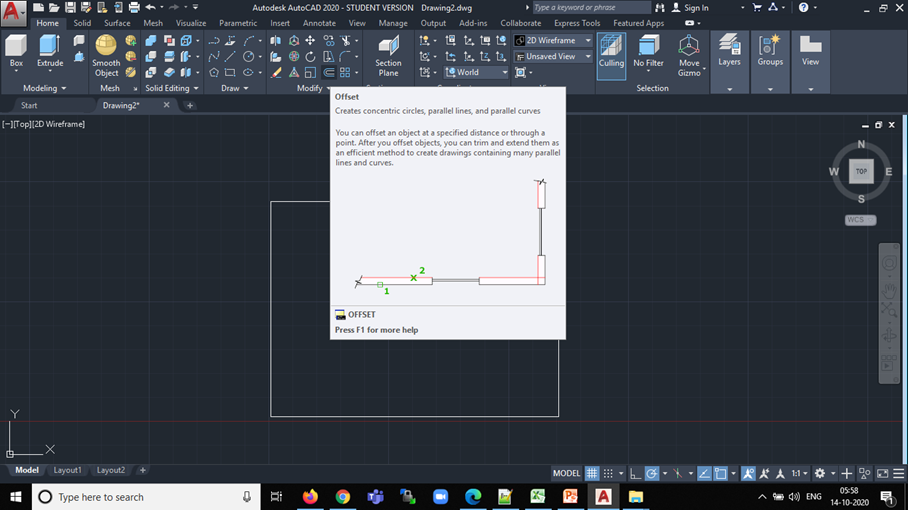Choose the Polygon draw tool
The height and width of the screenshot is (510, 908).
(x=214, y=72)
